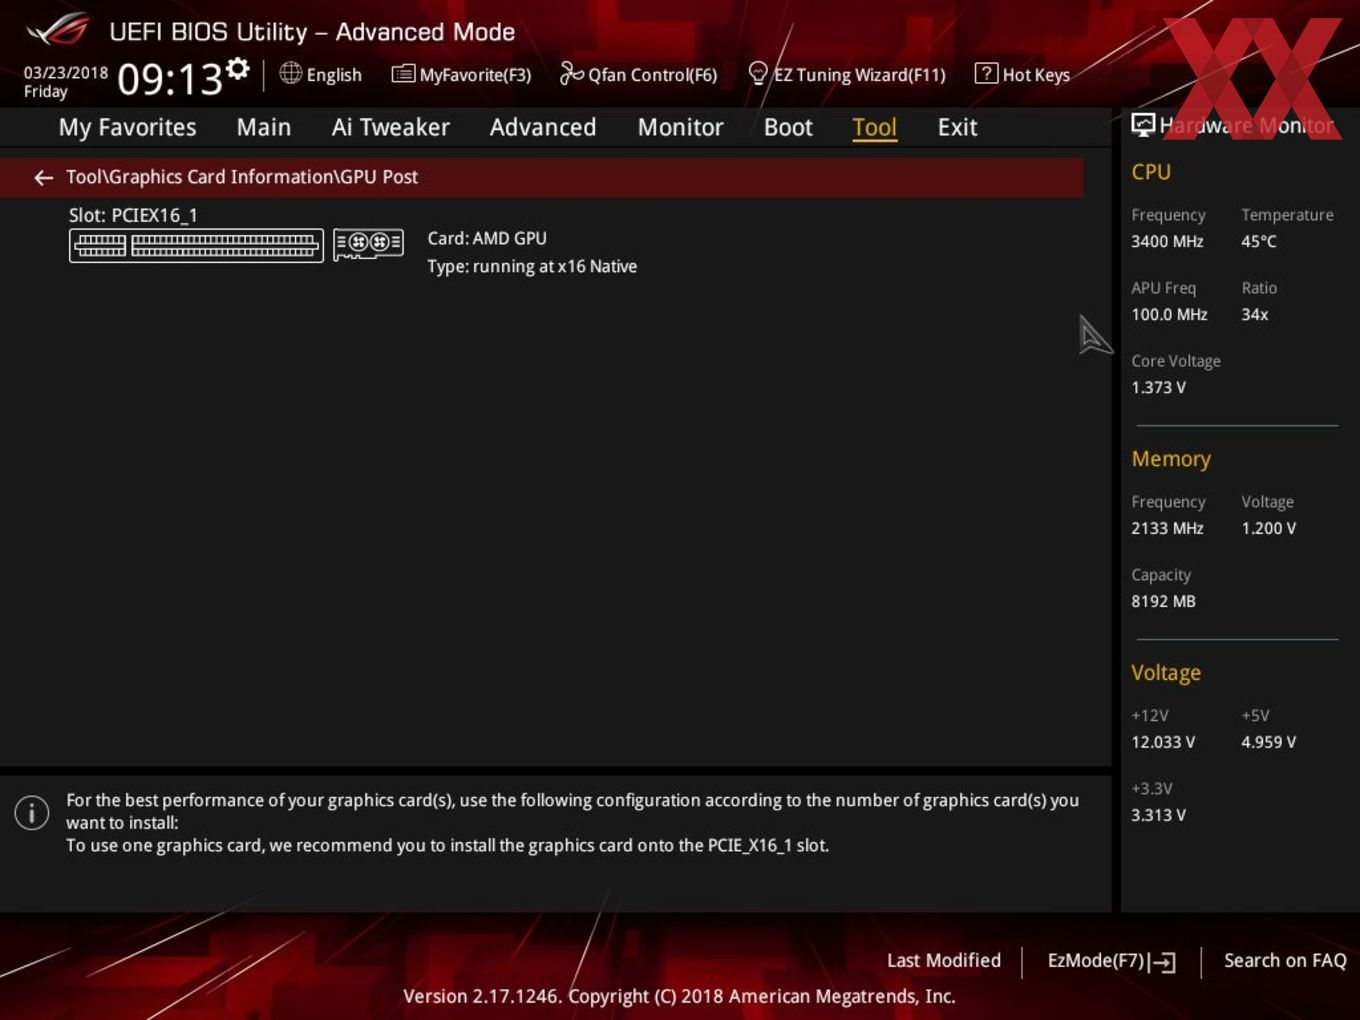Switch to EzMode(F7)
This screenshot has height=1020, width=1360.
[x=1111, y=961]
